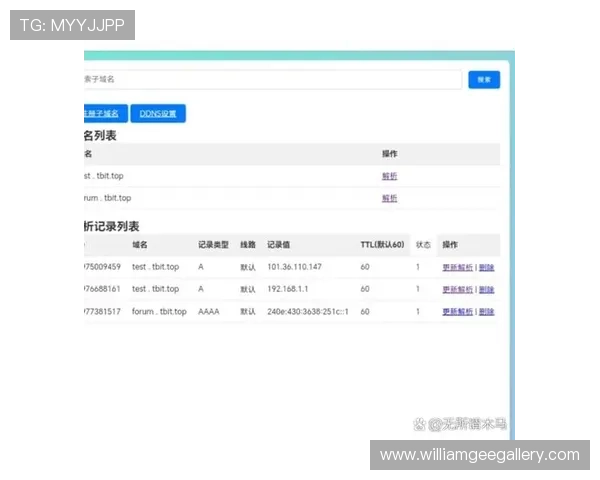The height and width of the screenshot is (480, 600).
Task: Delete the record for 101.36.110.147
Action: pyautogui.click(x=486, y=267)
